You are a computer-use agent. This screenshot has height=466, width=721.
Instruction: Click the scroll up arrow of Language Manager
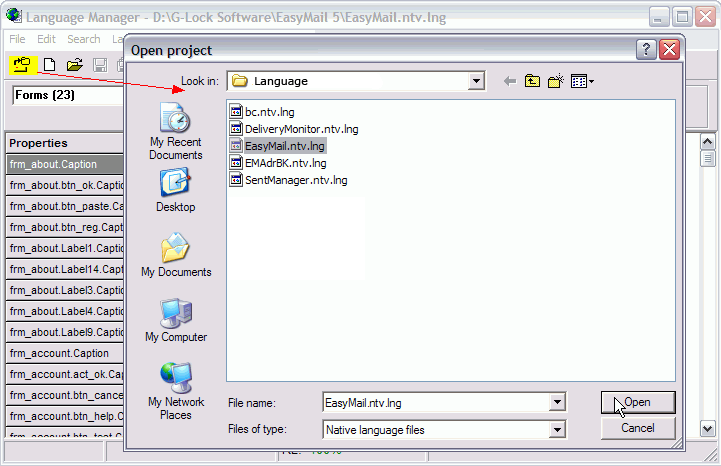tap(707, 142)
